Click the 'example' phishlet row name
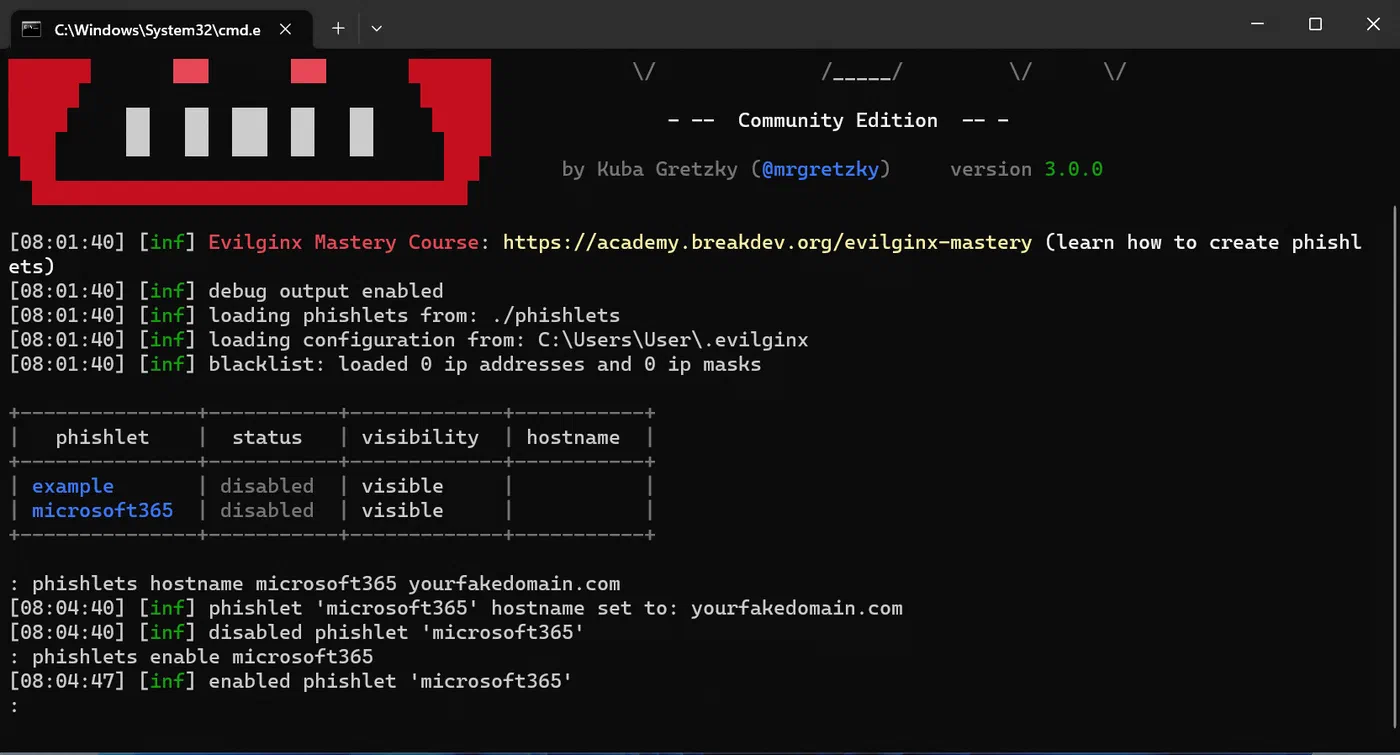1400x755 pixels. (73, 486)
